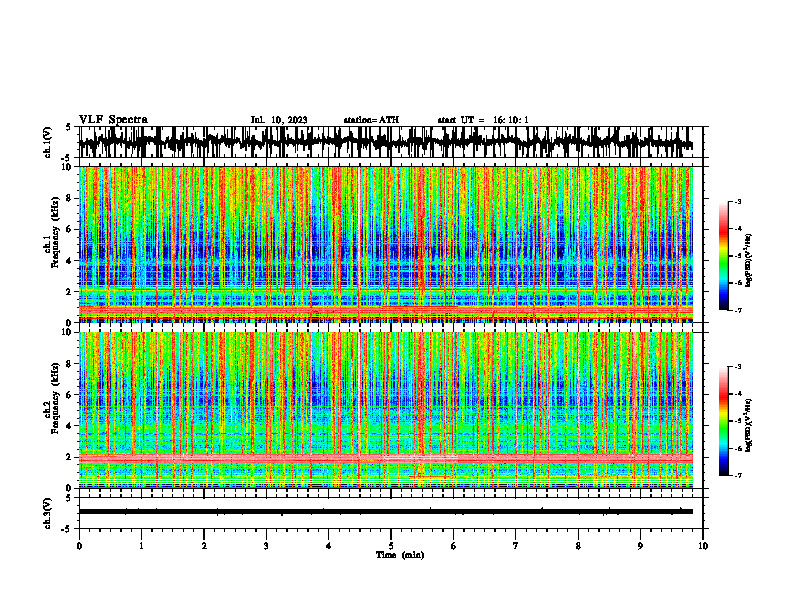Click the "2" tick on ch.2 frequency axis
The image size is (792, 612).
pos(70,457)
